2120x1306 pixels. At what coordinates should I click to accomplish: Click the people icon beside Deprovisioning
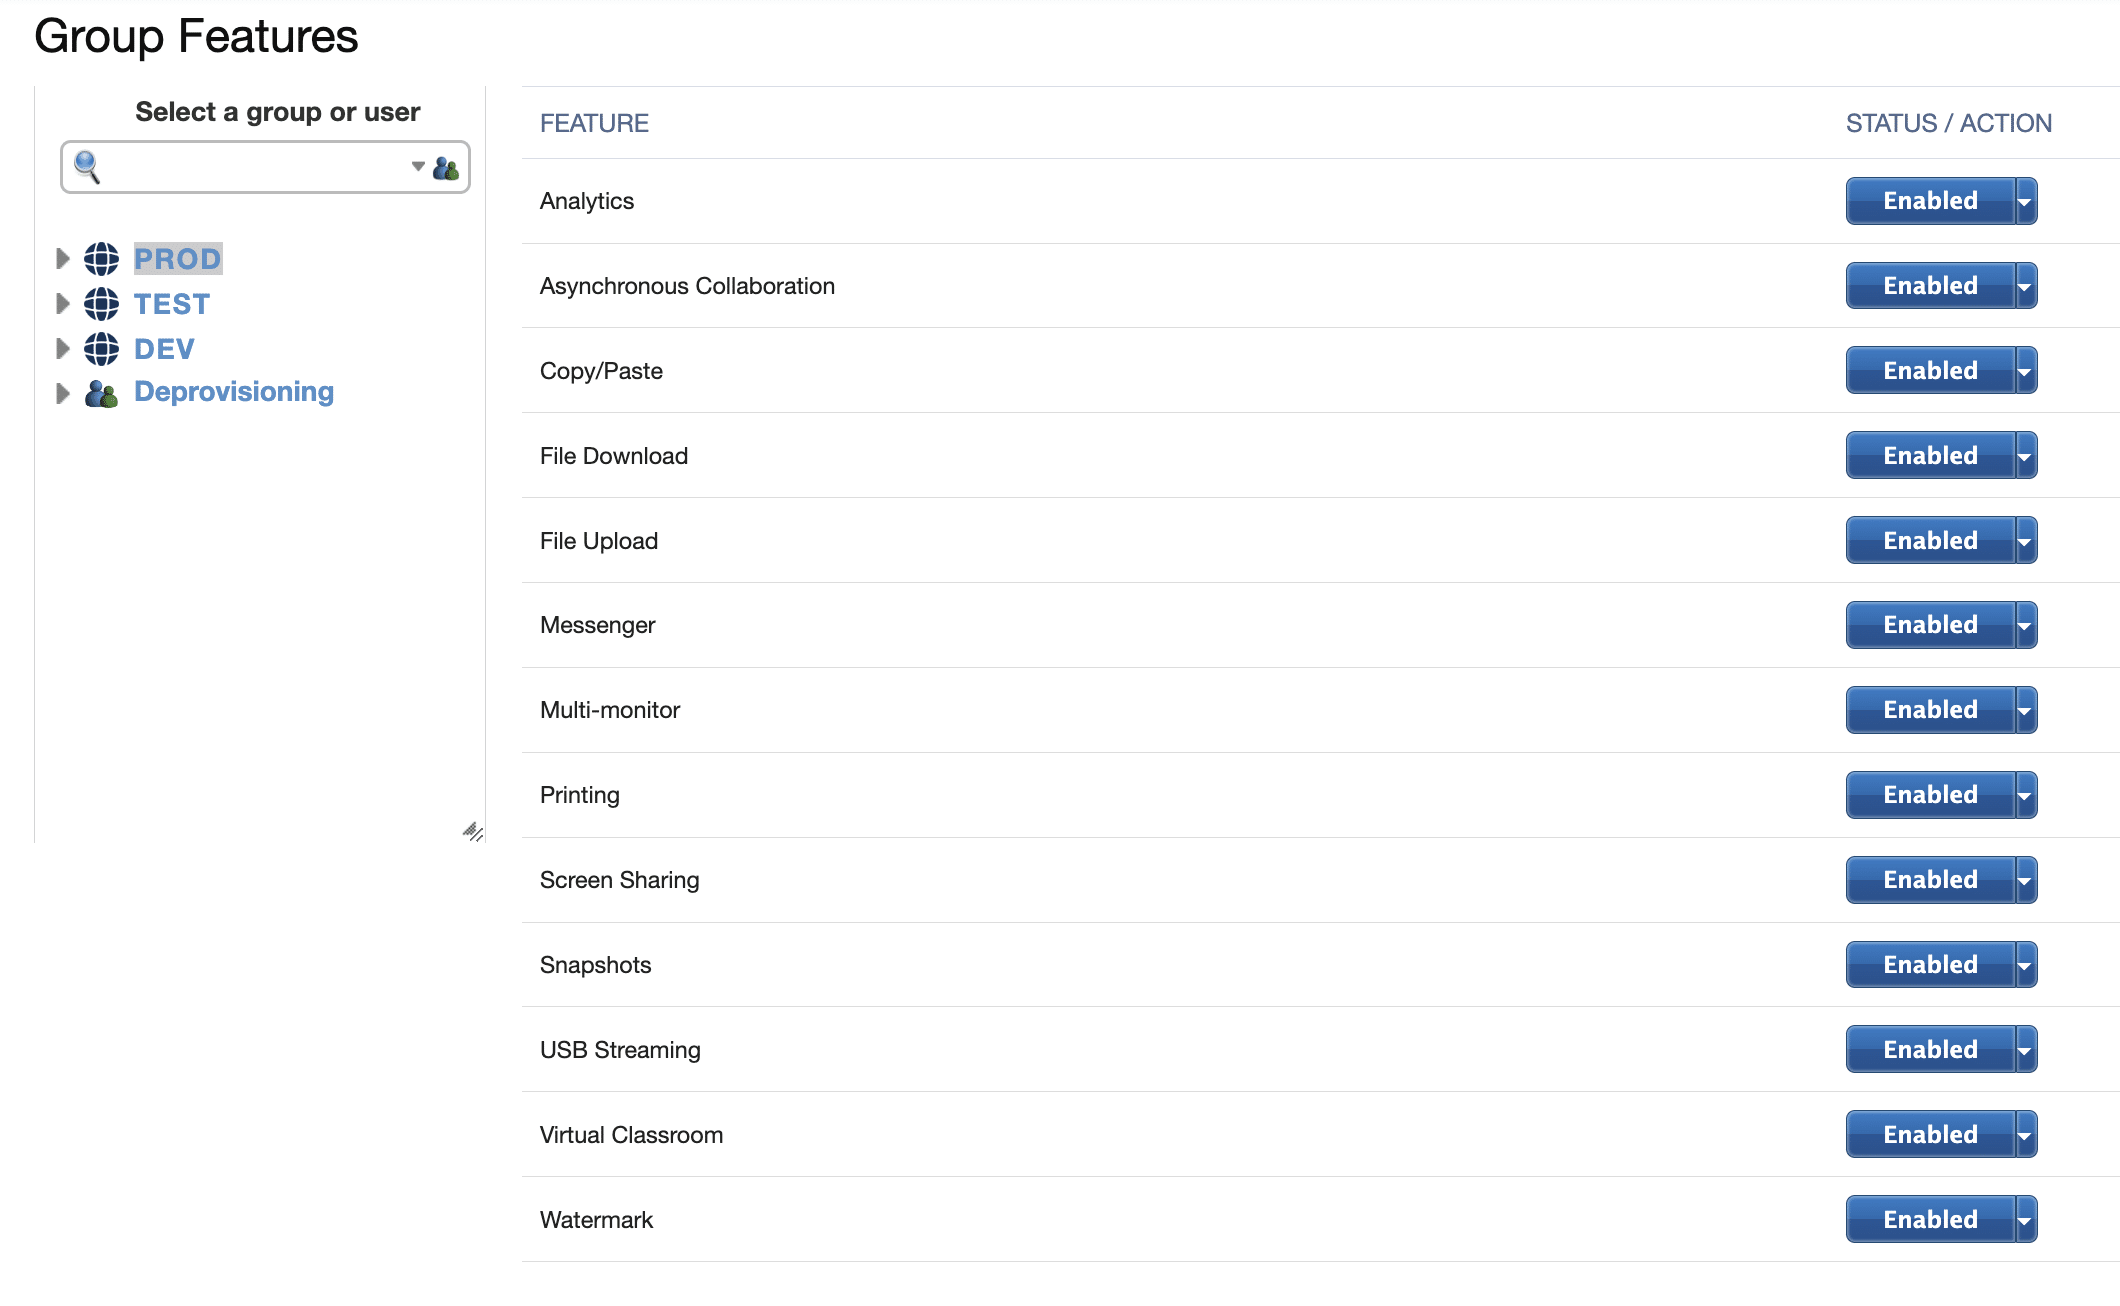(x=101, y=394)
